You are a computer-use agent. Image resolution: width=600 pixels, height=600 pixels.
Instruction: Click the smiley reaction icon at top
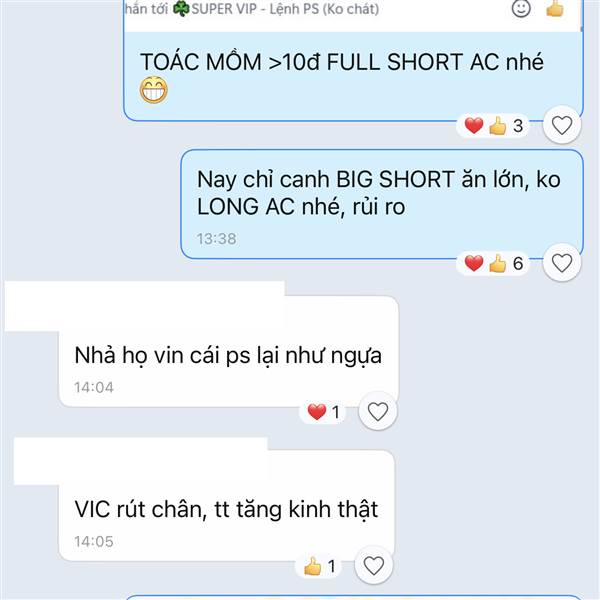tap(521, 8)
